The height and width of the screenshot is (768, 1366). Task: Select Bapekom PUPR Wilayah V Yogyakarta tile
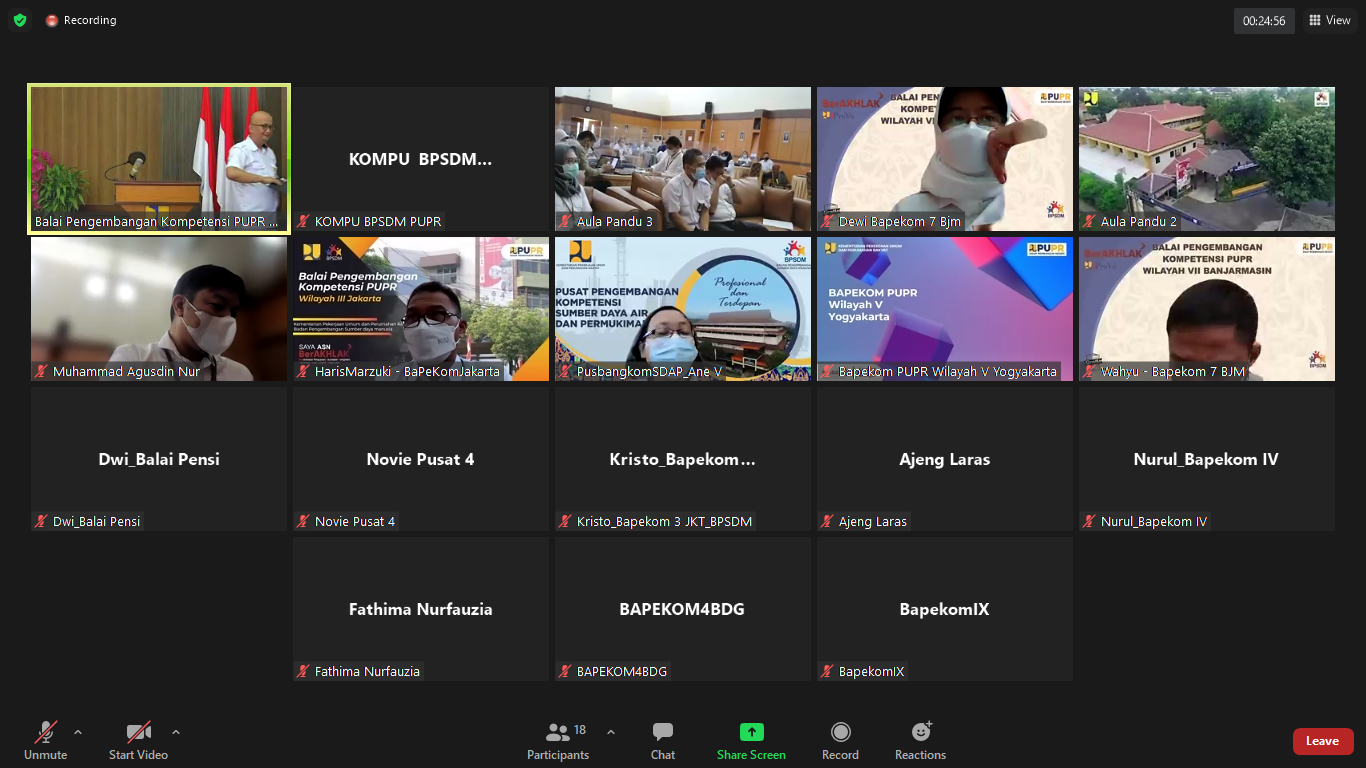(x=945, y=309)
